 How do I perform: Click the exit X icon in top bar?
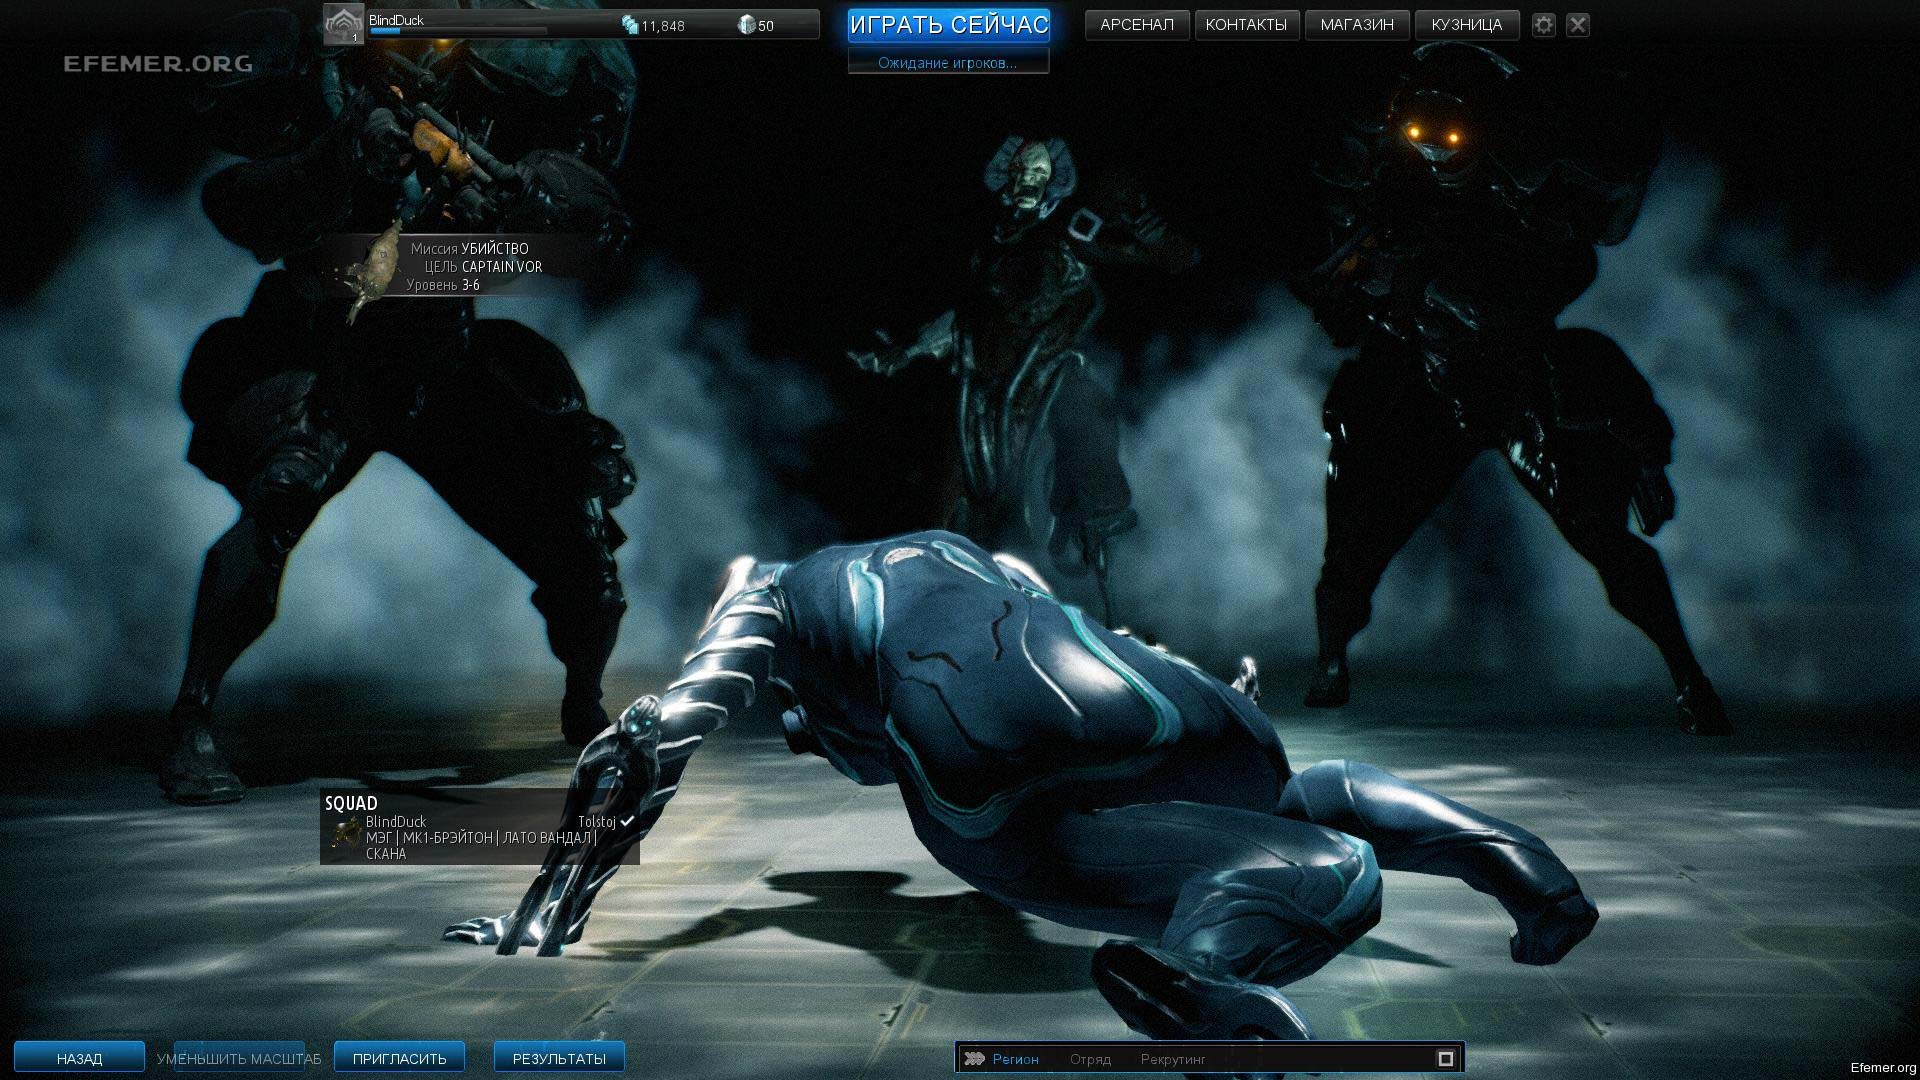click(1578, 25)
